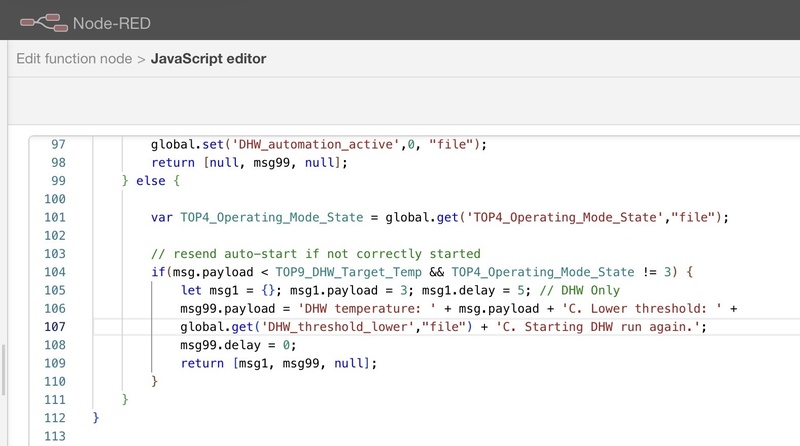This screenshot has width=800, height=446.
Task: Click 'C. Lower threshold: ' string
Action: pyautogui.click(x=642, y=309)
